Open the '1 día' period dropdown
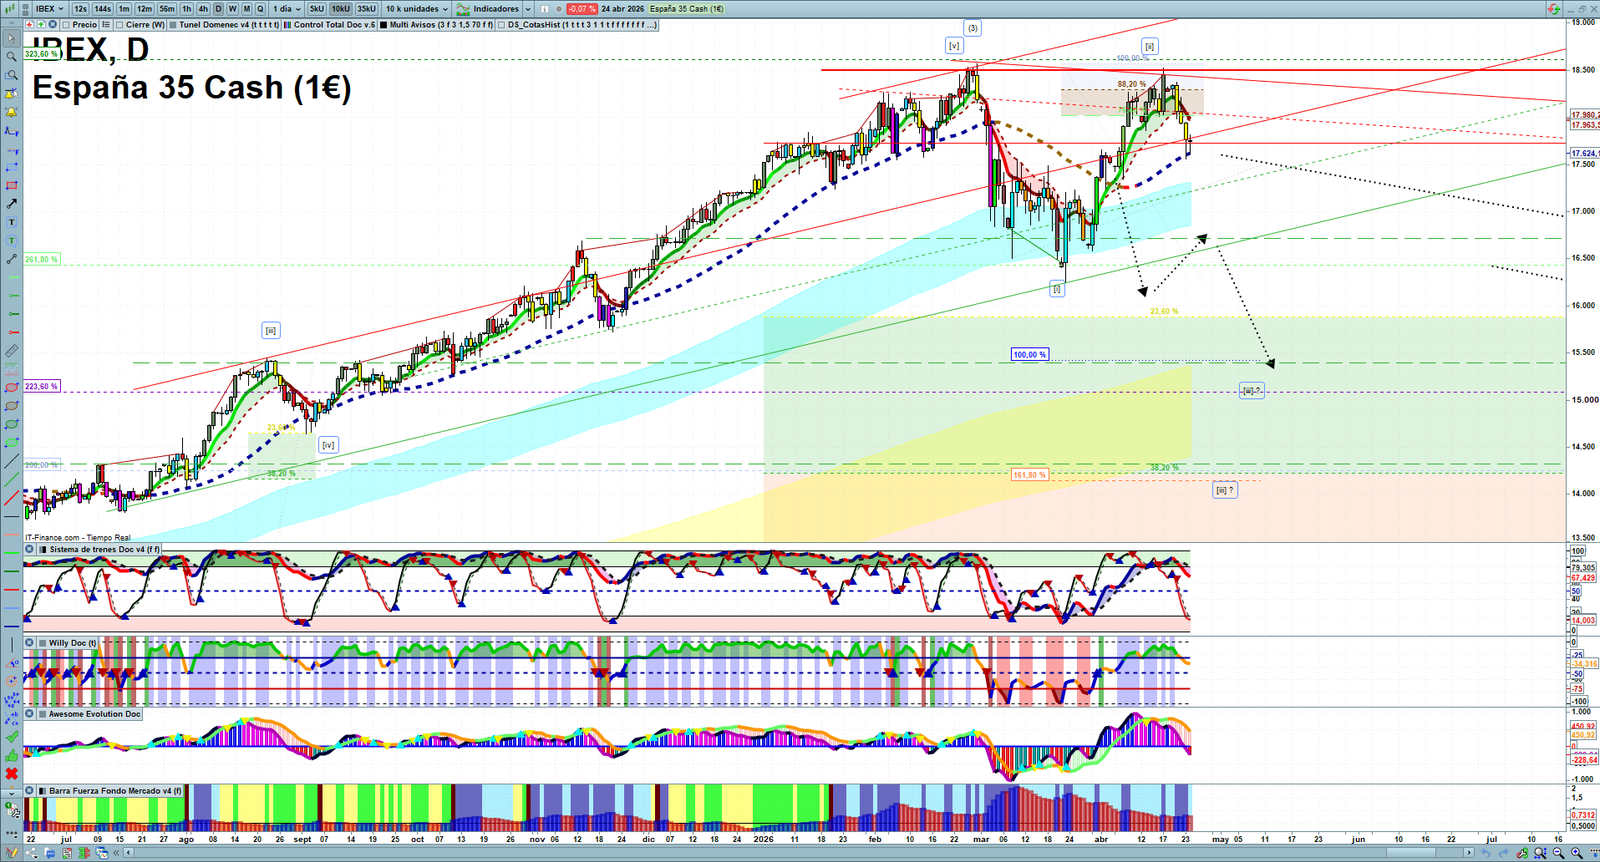The image size is (1600, 862). tap(286, 9)
